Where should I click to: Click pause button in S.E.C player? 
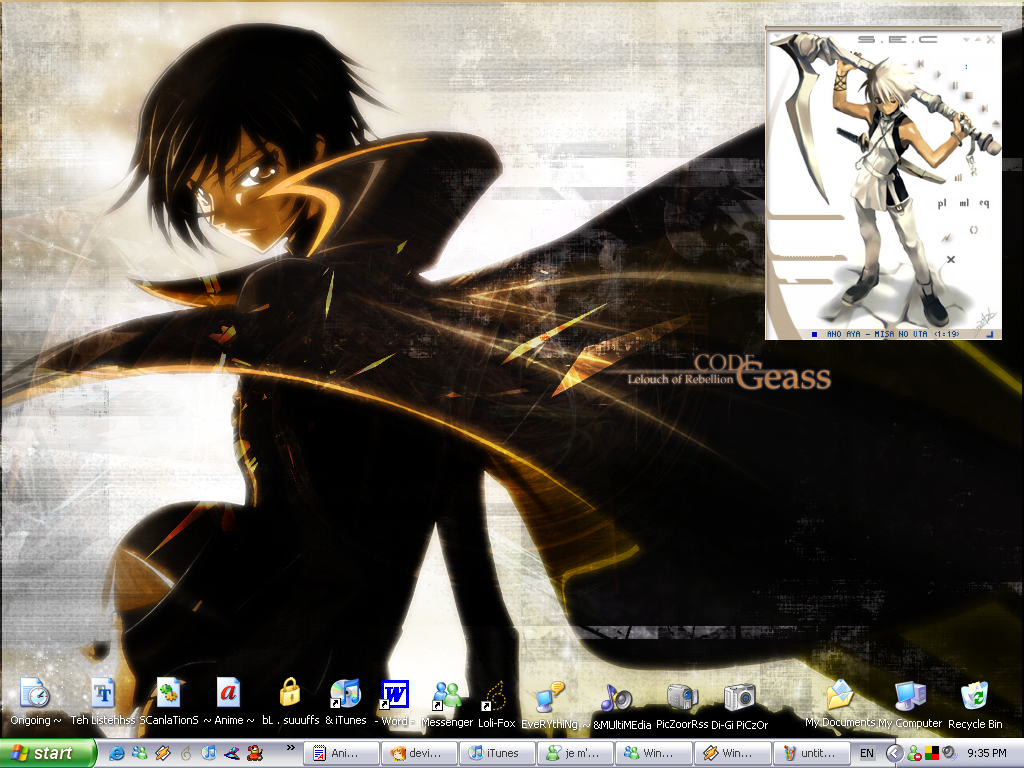point(955,86)
